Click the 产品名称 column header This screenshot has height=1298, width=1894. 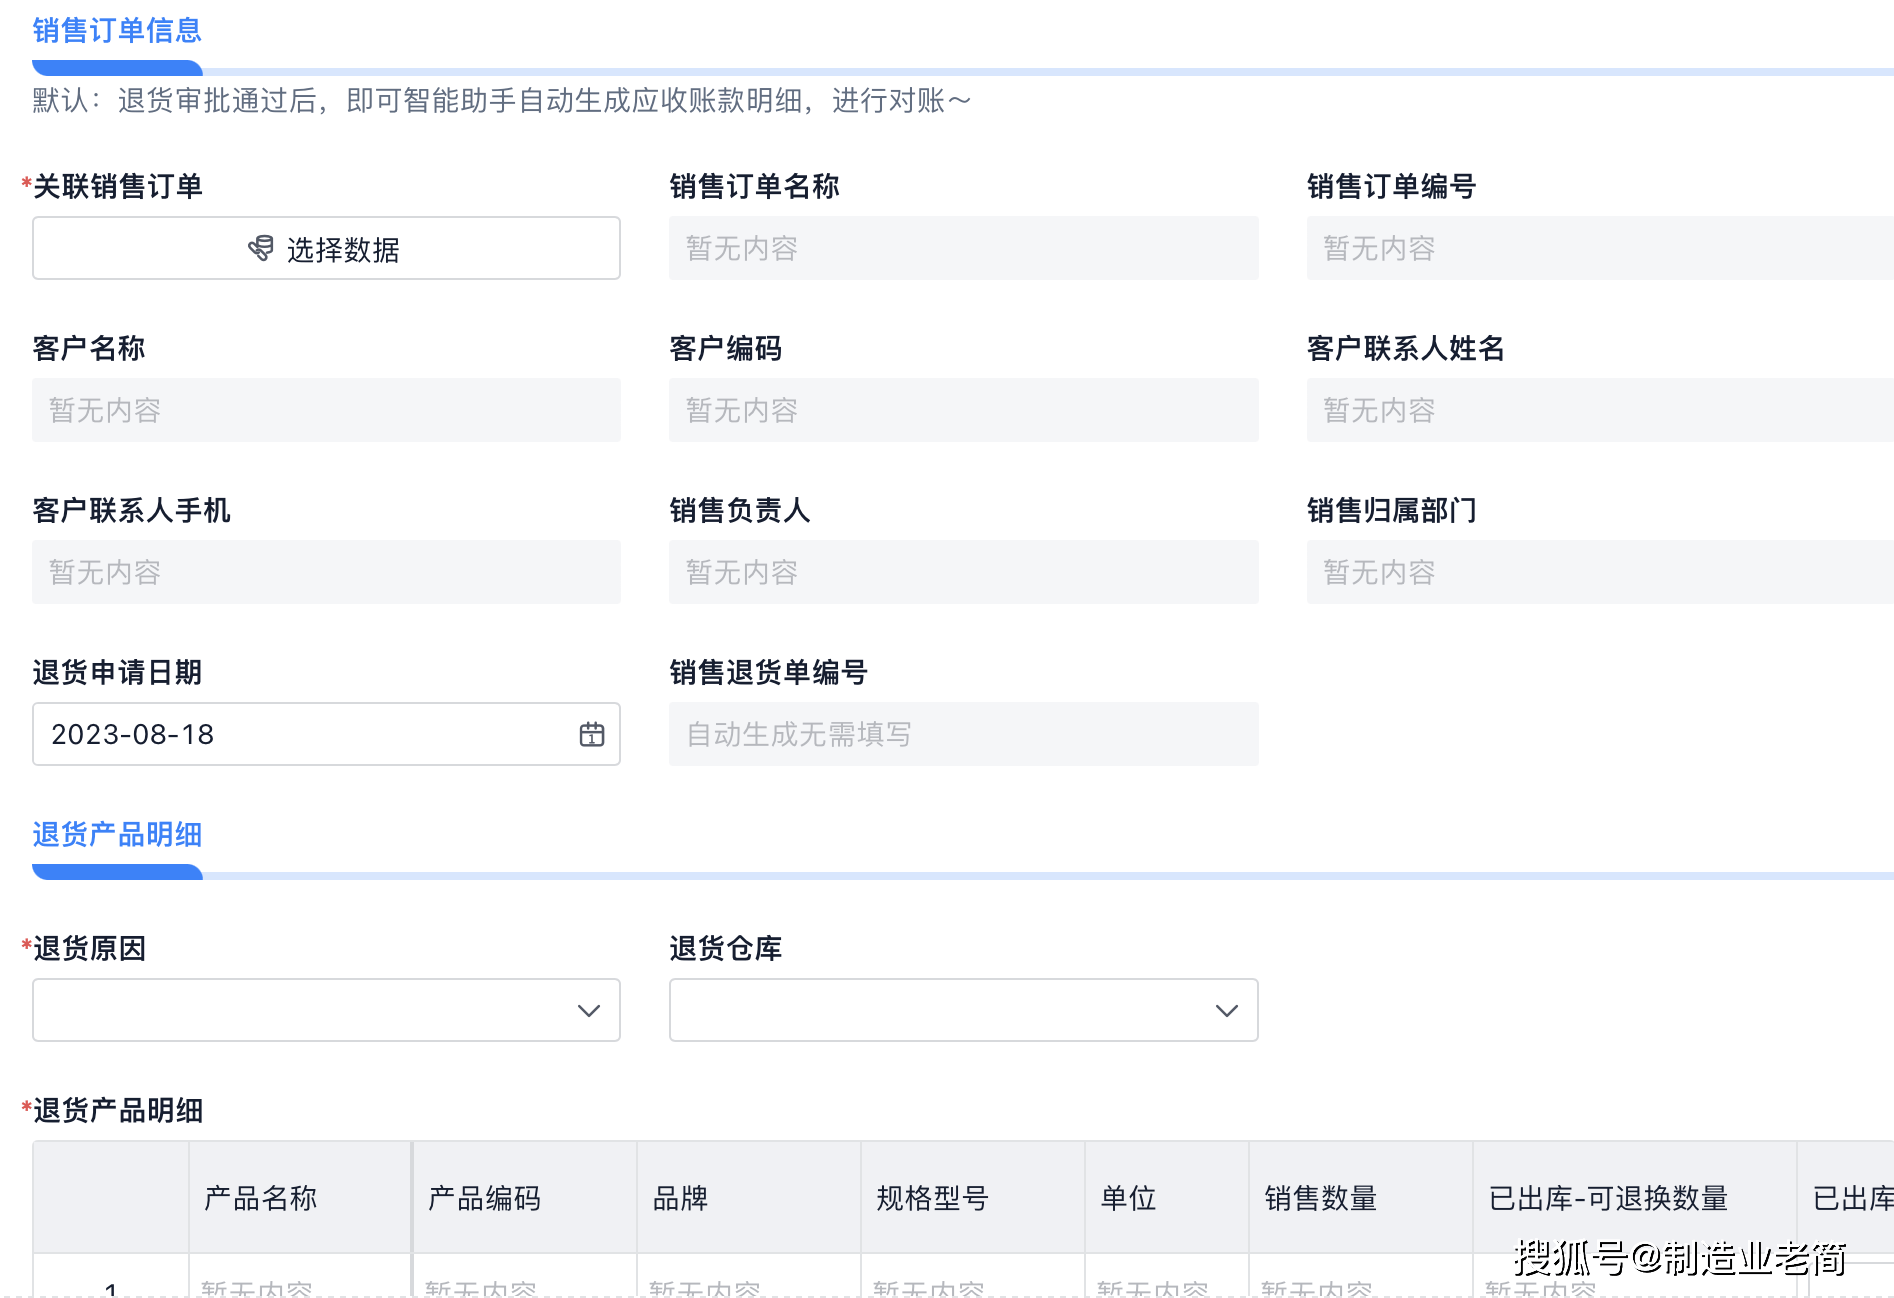(x=300, y=1198)
